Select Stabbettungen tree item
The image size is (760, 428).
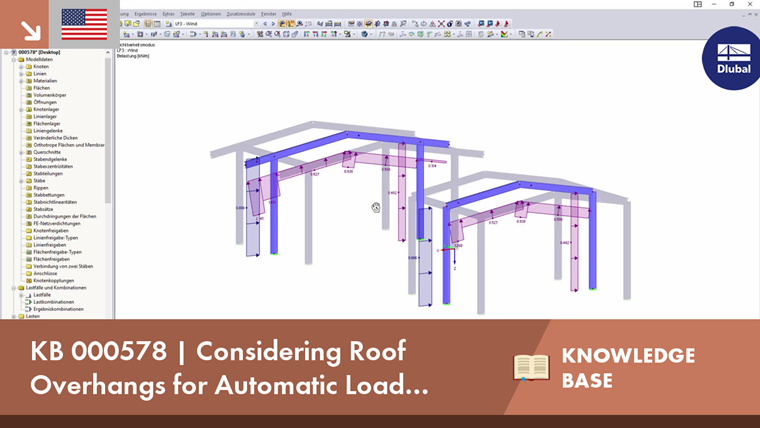pyautogui.click(x=49, y=195)
